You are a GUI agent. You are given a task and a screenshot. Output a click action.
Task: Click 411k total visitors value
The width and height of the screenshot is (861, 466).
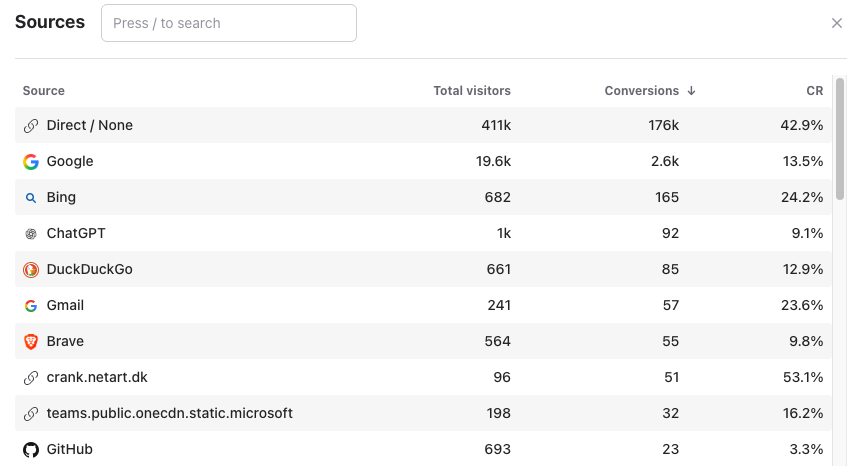496,125
